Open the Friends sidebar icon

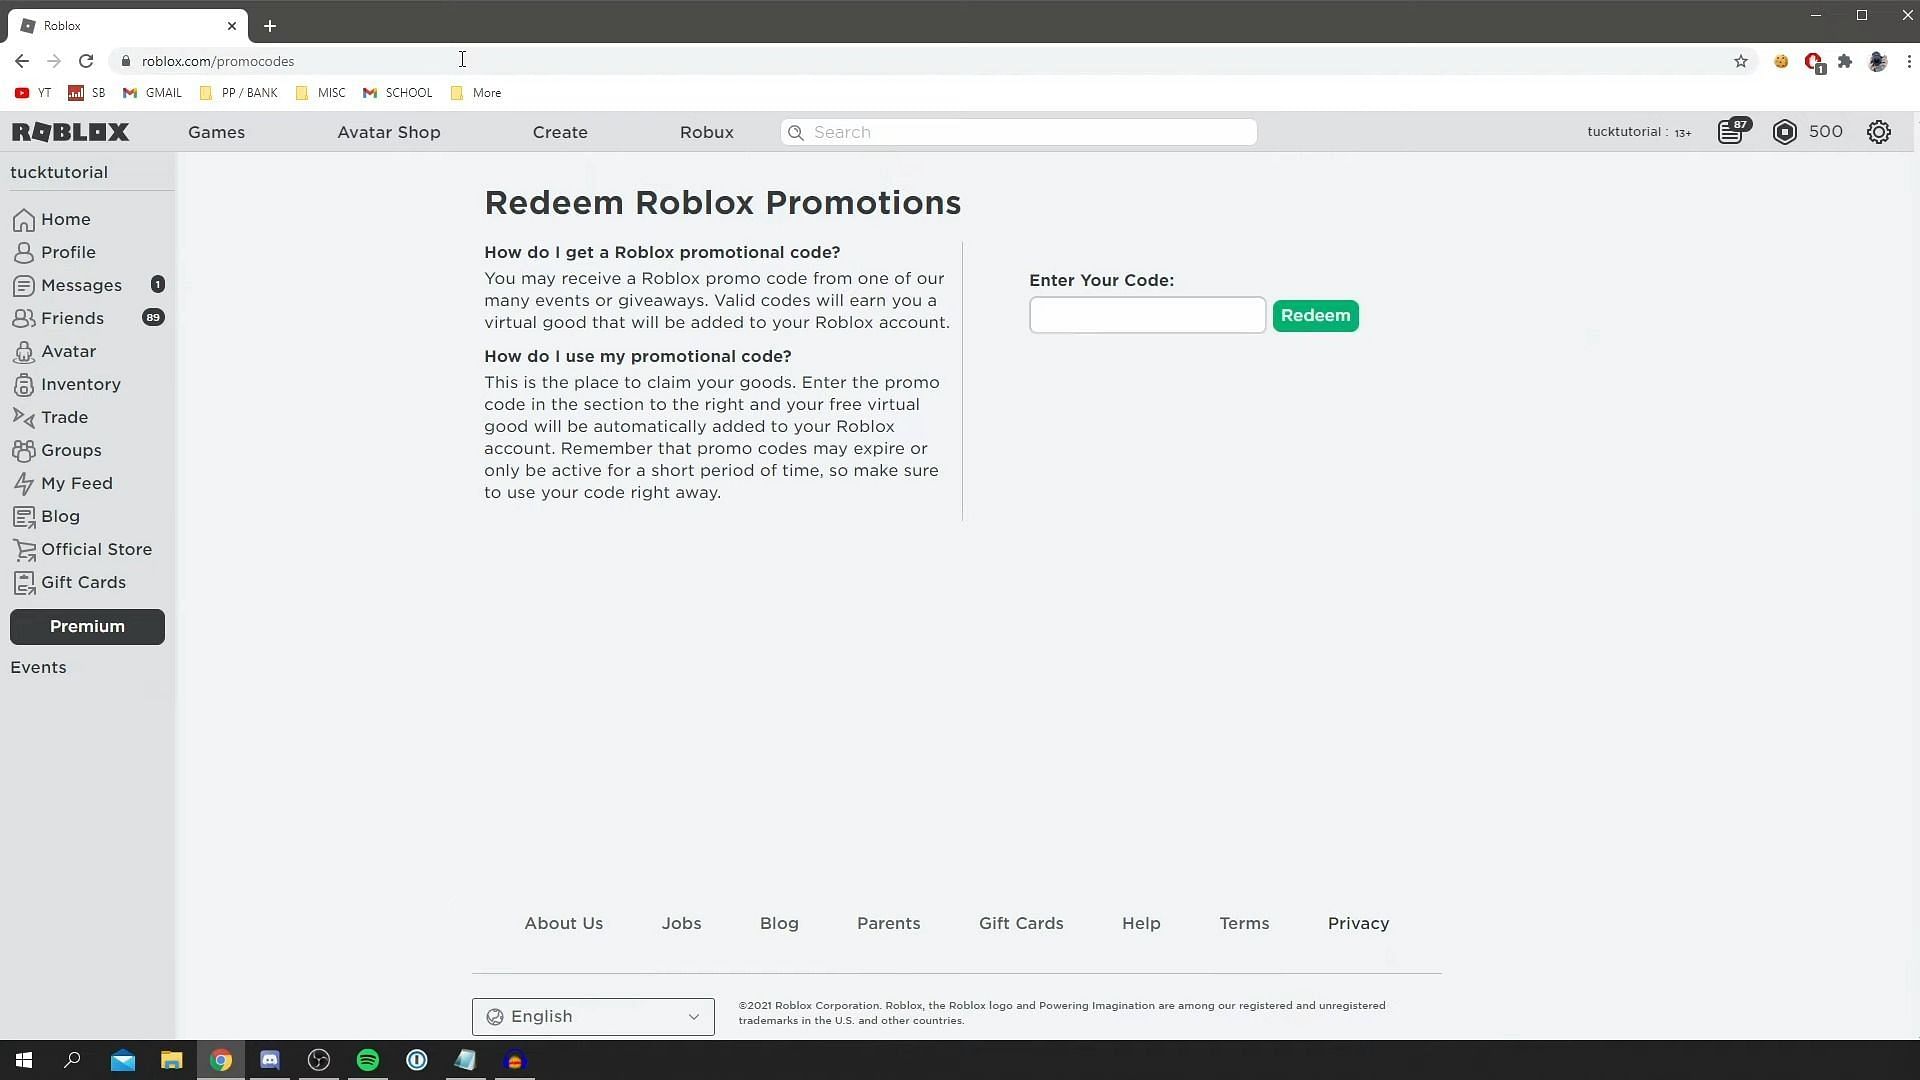tap(22, 316)
